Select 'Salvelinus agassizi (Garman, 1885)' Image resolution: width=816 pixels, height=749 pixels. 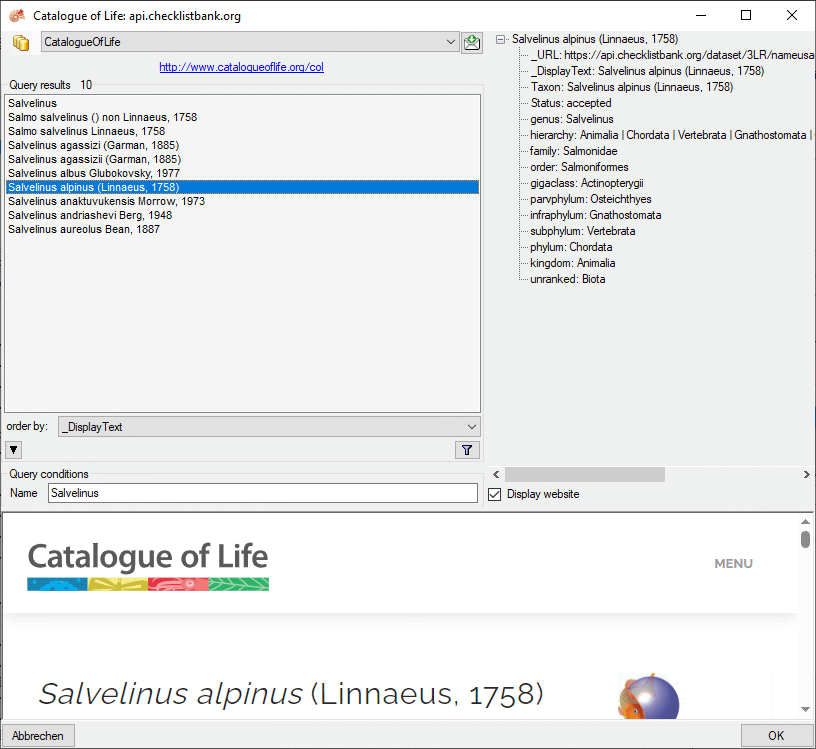point(243,145)
